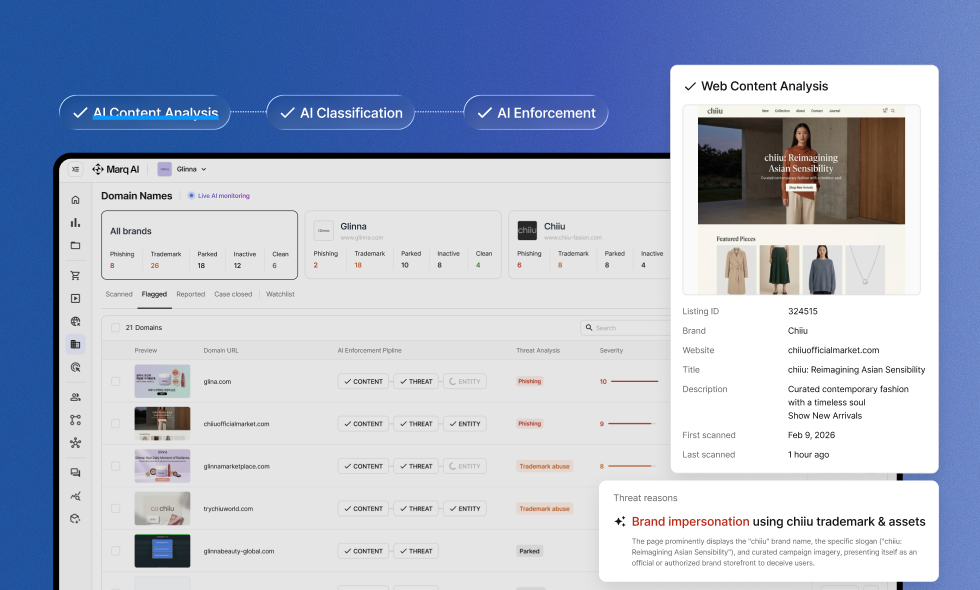Open the glinnabeauty-global.com preview thumbnail
This screenshot has width=980, height=590.
click(162, 551)
